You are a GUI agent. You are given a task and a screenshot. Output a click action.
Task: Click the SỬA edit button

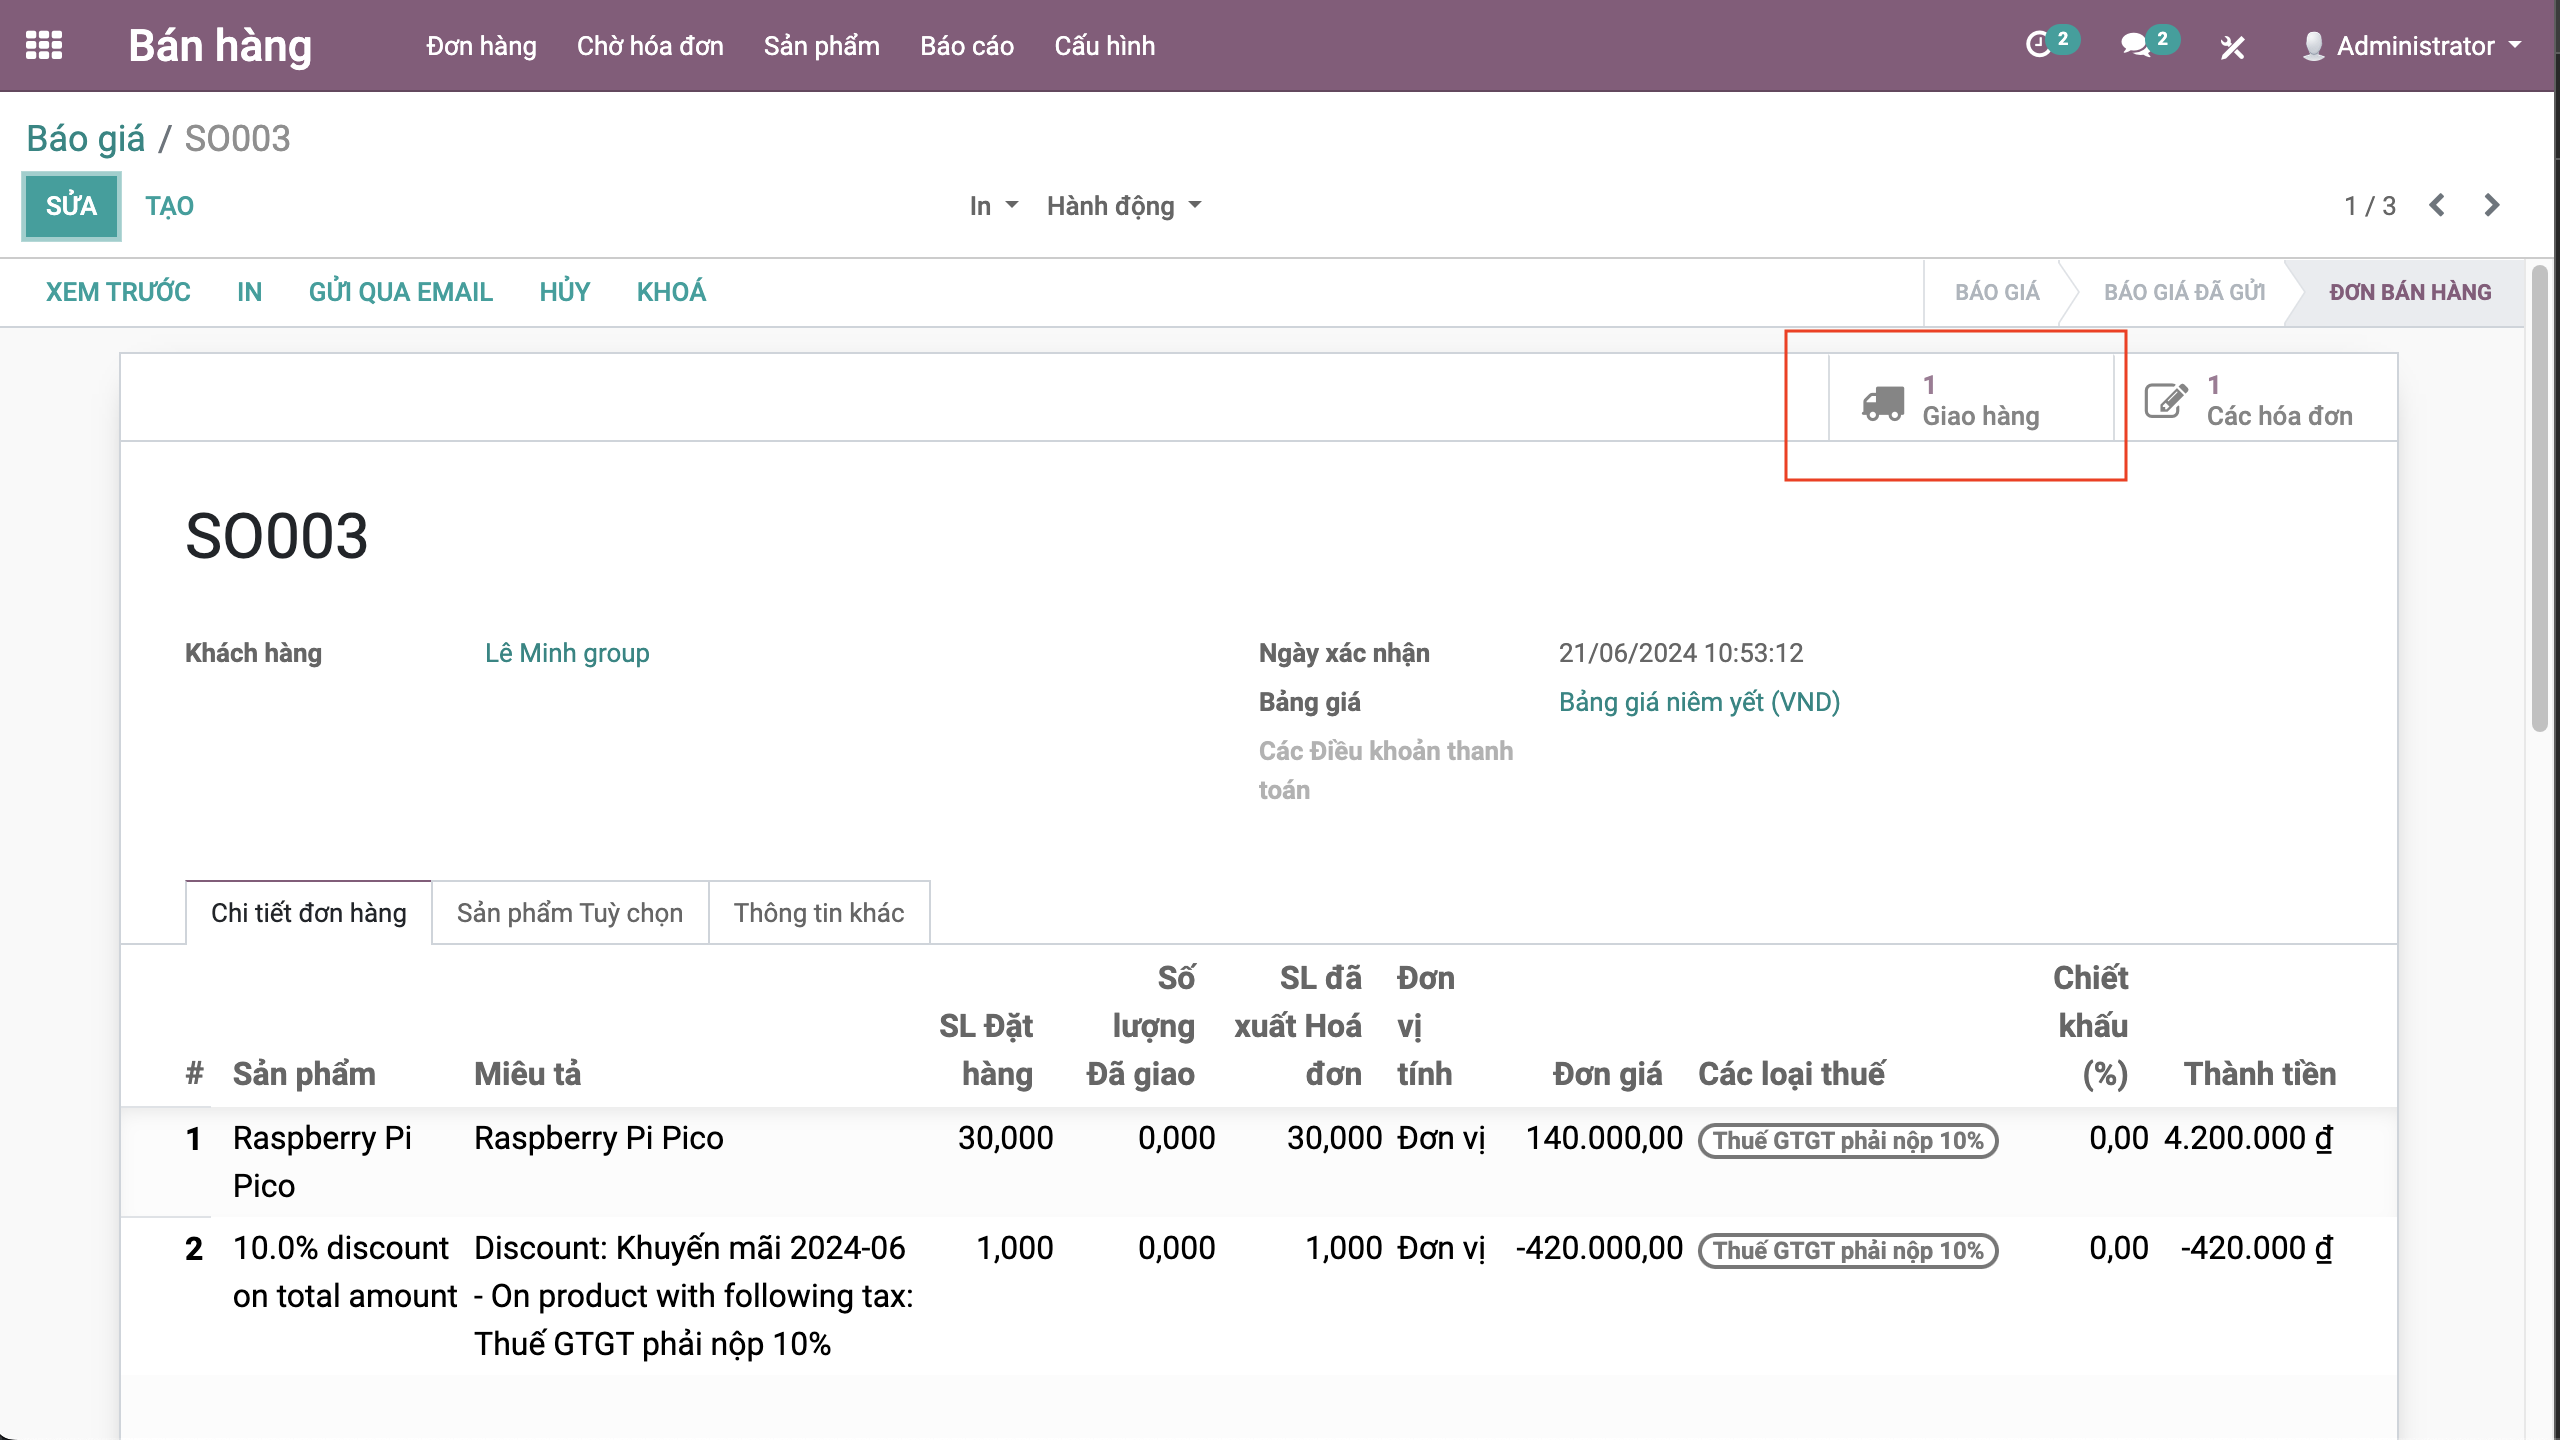[x=71, y=206]
